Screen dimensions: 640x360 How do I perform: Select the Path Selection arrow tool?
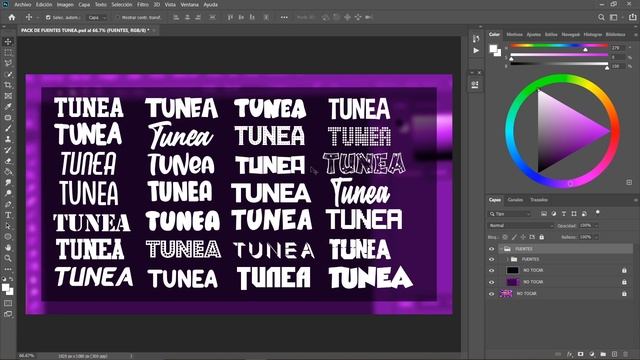click(x=8, y=226)
